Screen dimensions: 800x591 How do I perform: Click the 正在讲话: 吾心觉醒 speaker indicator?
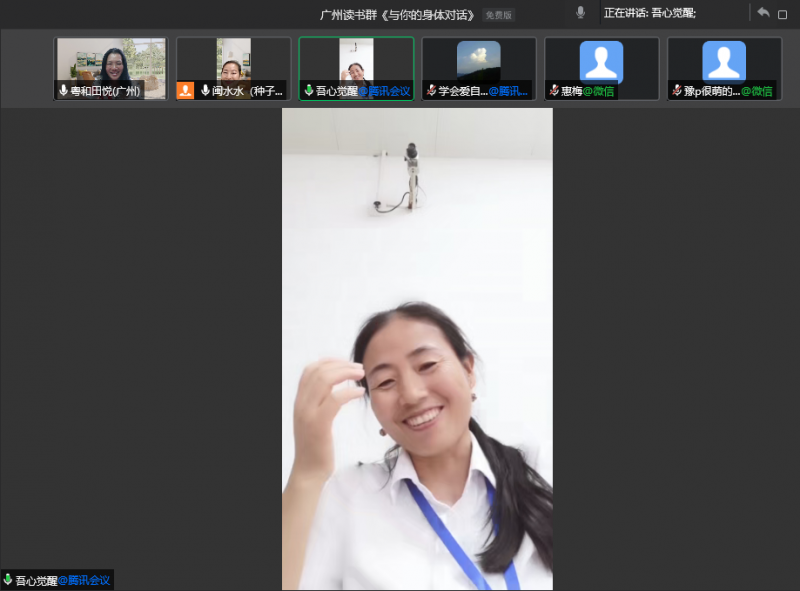click(650, 13)
